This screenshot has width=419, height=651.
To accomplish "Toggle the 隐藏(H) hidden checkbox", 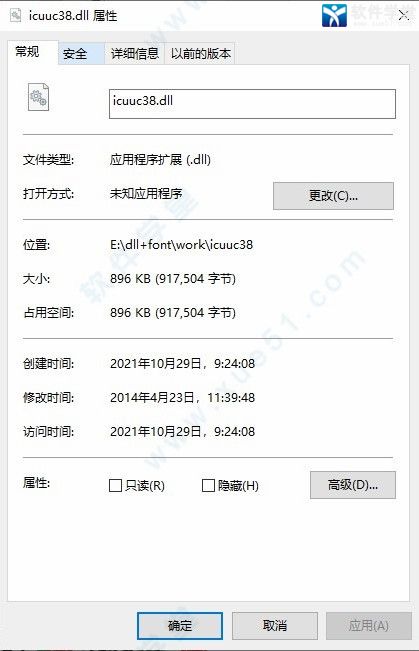I will tap(208, 485).
